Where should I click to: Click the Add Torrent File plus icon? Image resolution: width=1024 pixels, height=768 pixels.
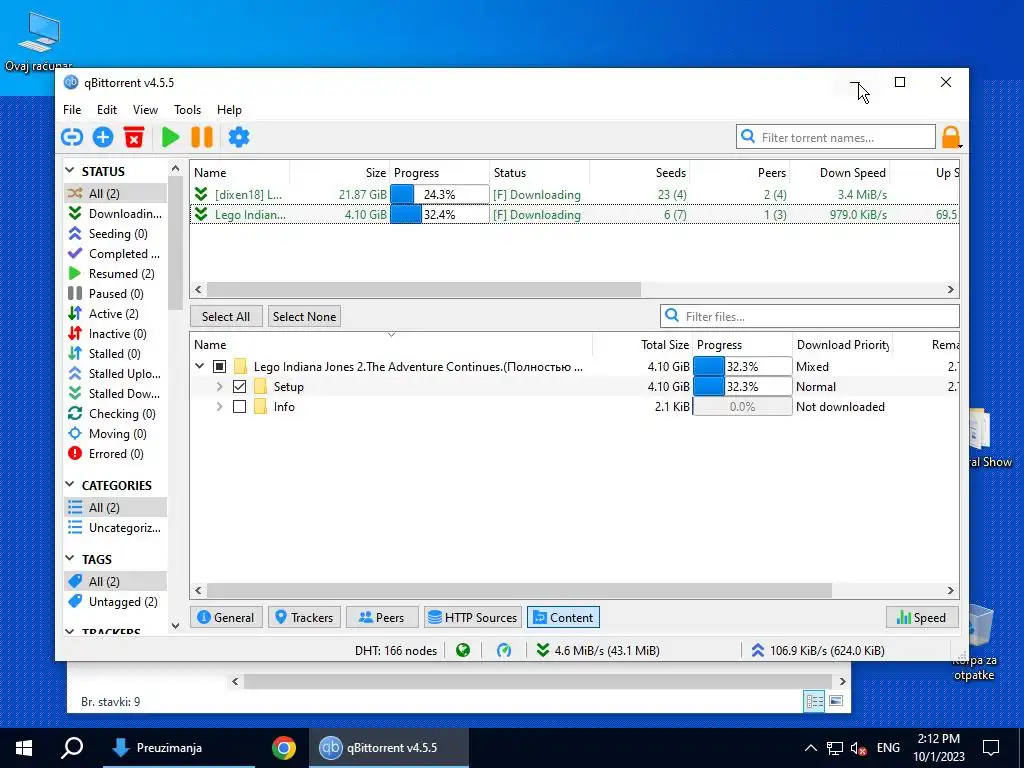[103, 137]
